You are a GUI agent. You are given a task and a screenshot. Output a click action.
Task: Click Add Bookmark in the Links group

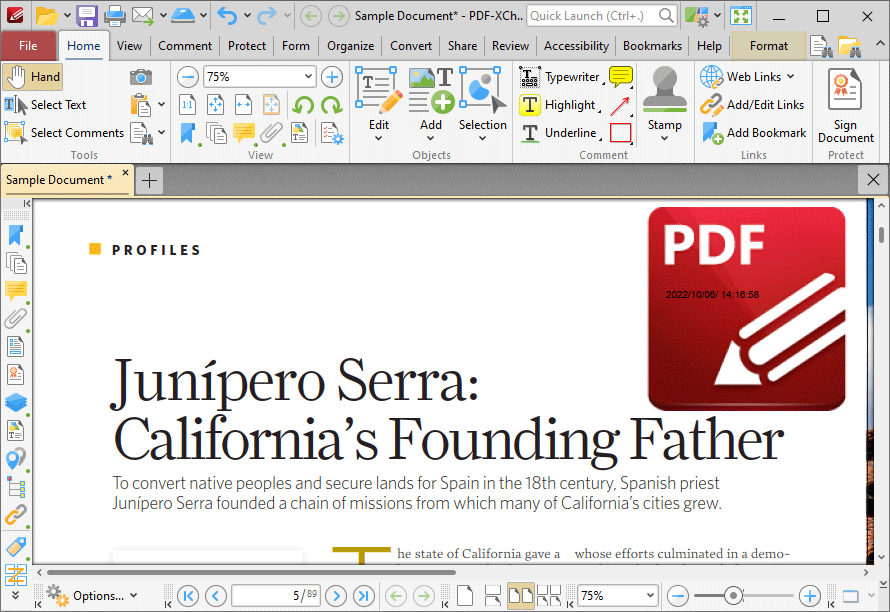click(x=753, y=133)
